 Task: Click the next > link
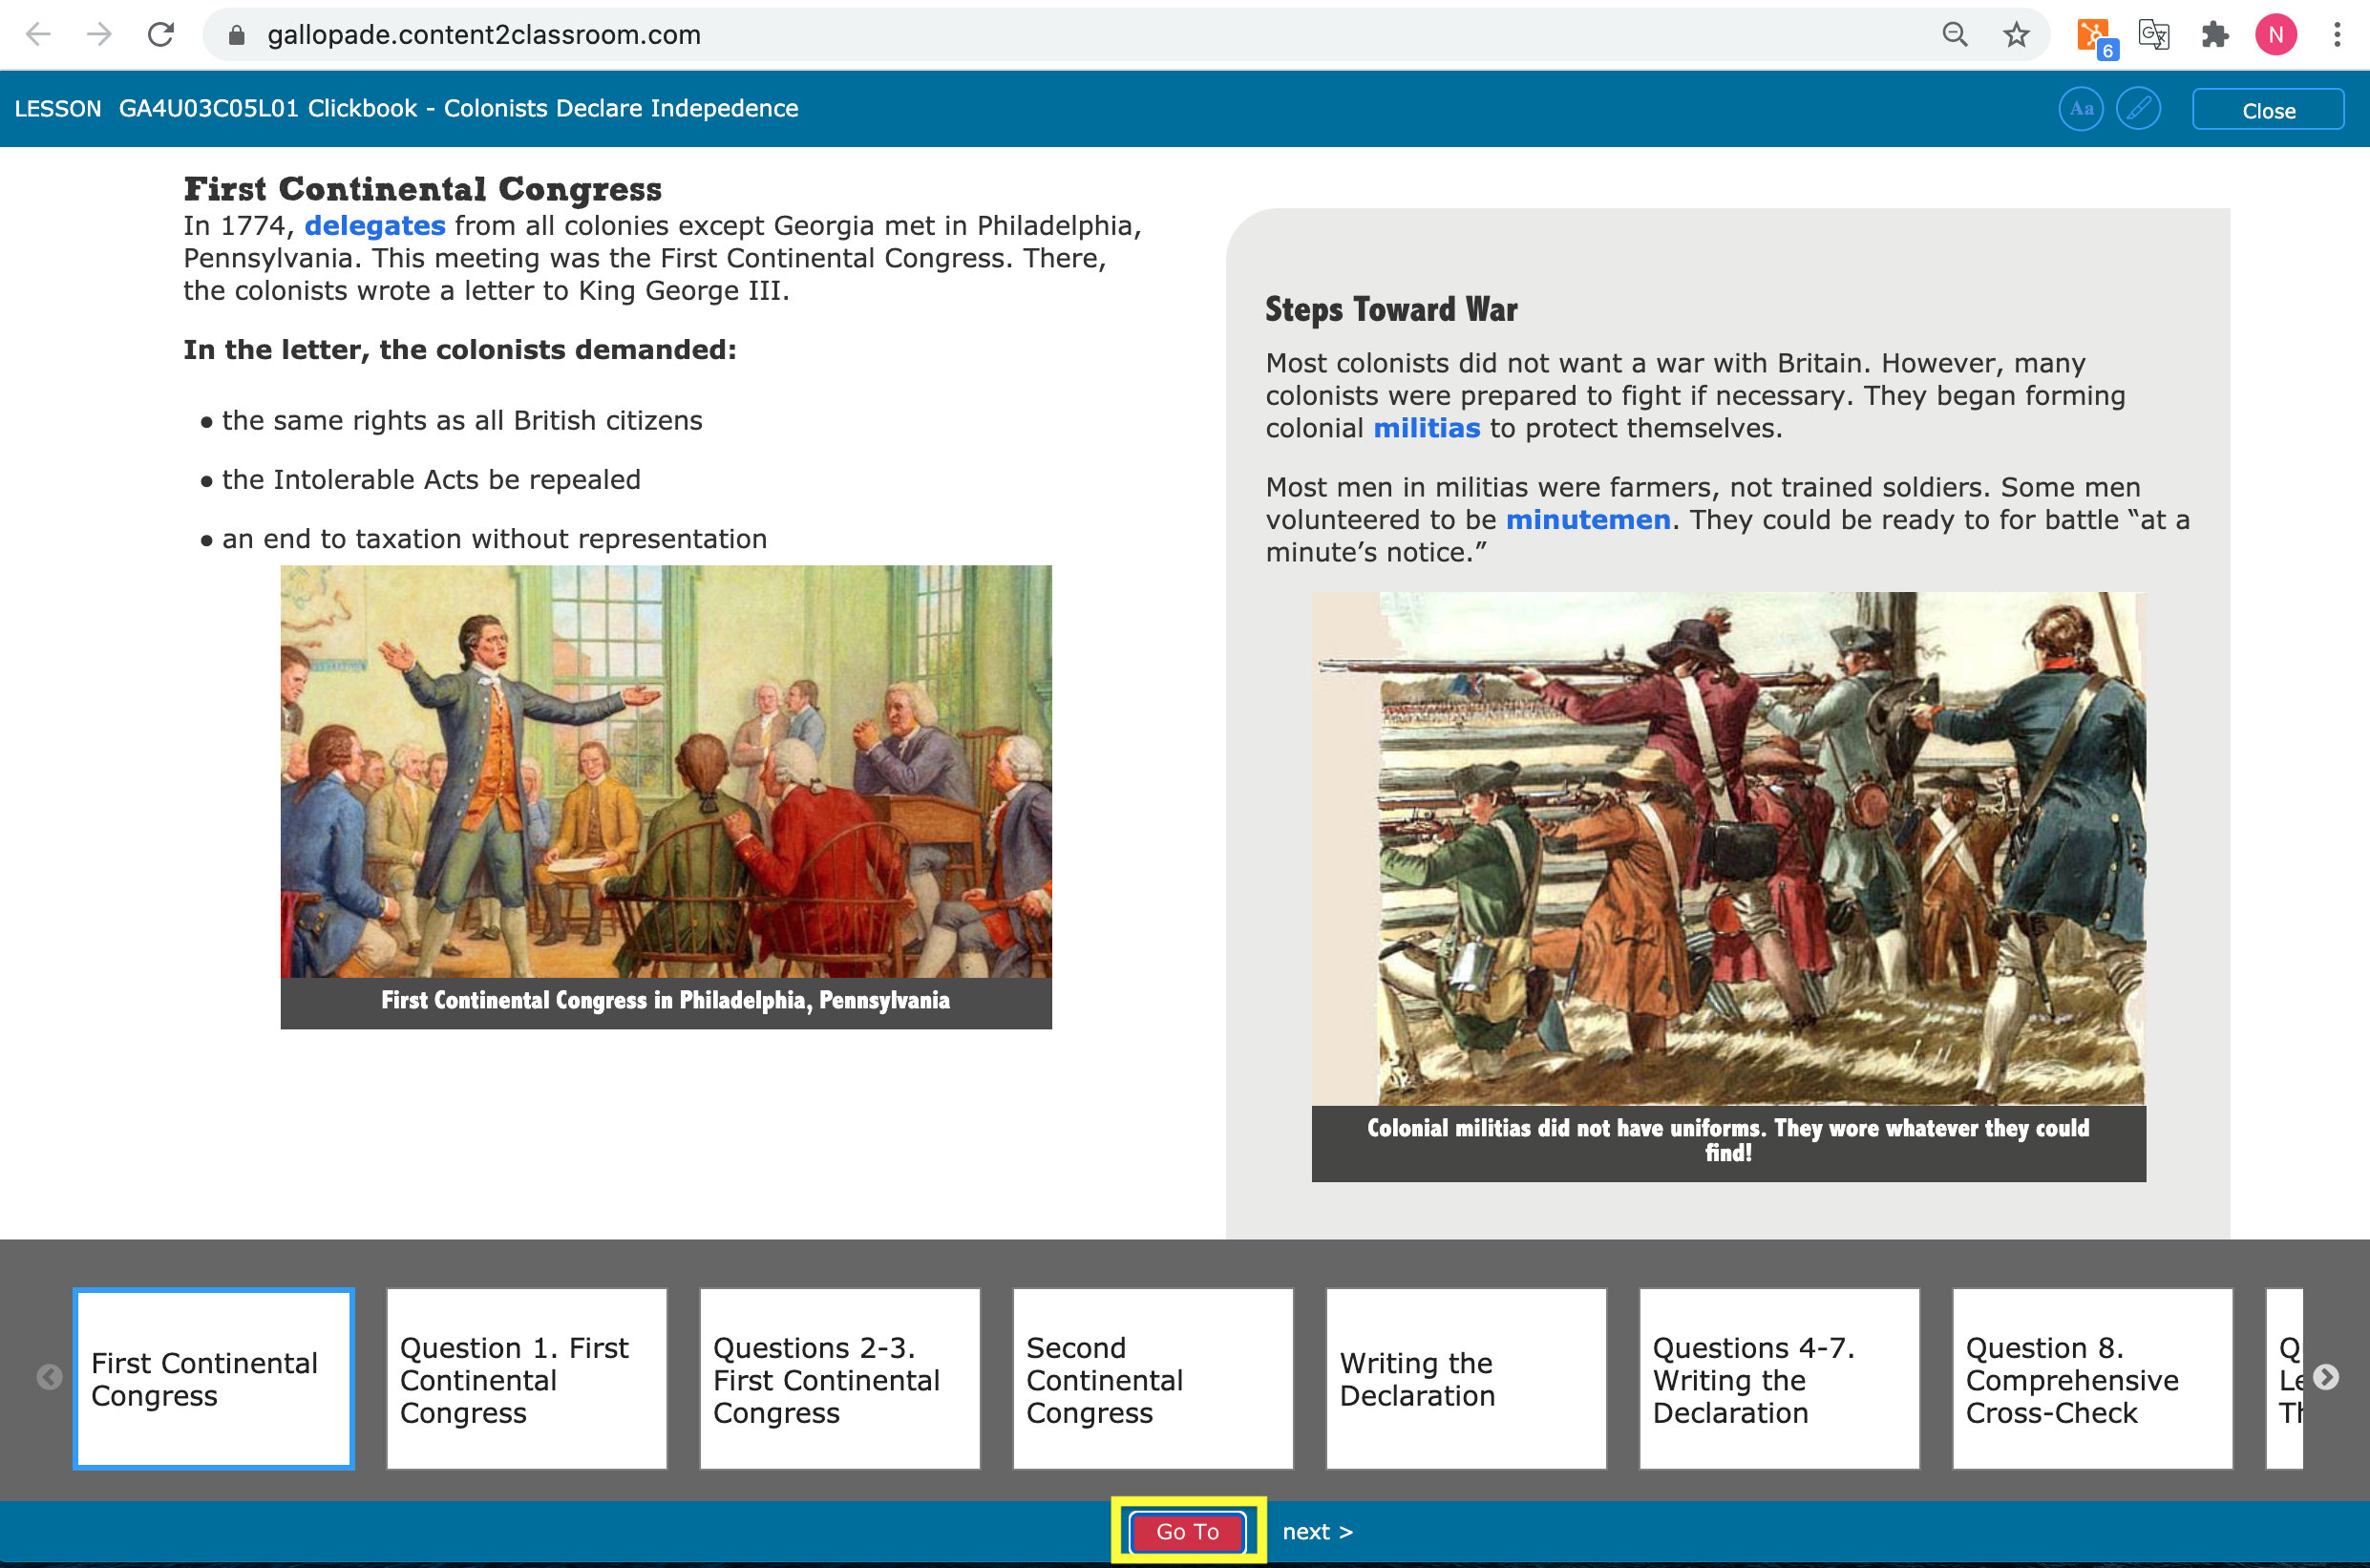click(1317, 1531)
